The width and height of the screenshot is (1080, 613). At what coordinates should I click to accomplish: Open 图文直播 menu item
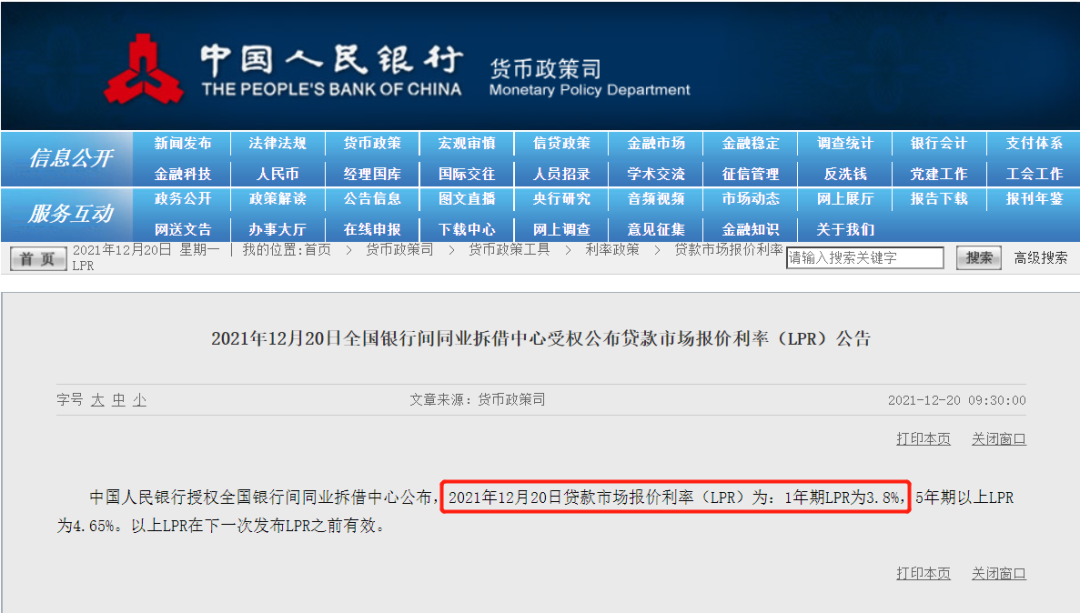pyautogui.click(x=466, y=199)
